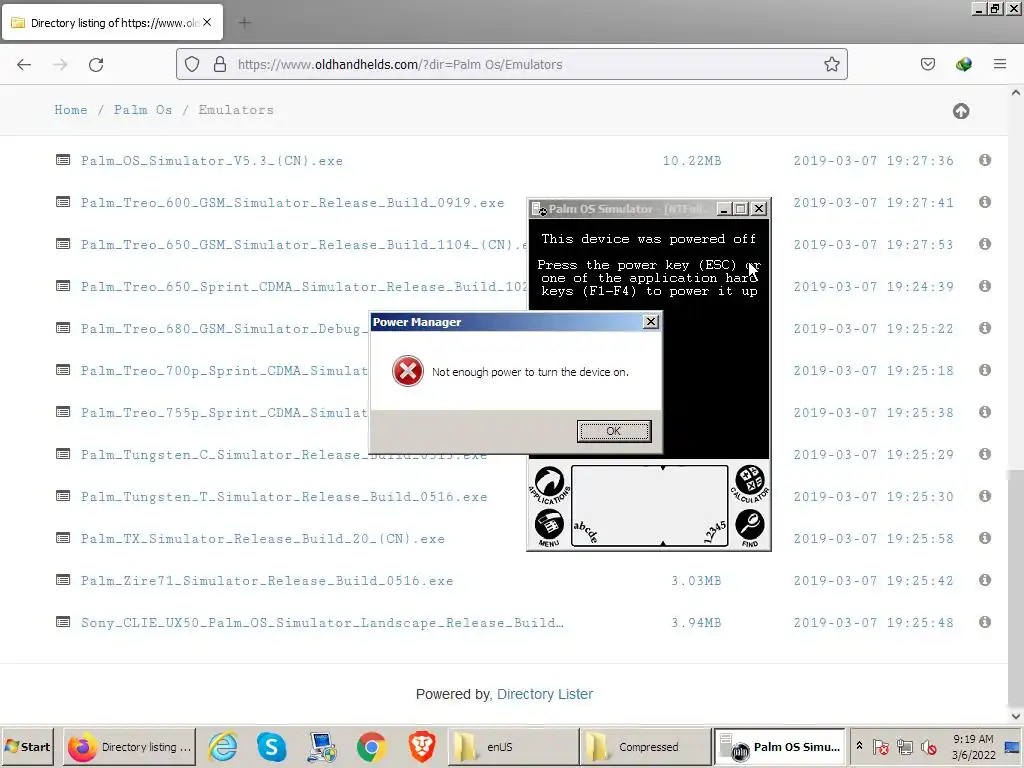
Task: Download Sony_CLIE_UX50 Landscape simulator file
Action: coord(322,622)
